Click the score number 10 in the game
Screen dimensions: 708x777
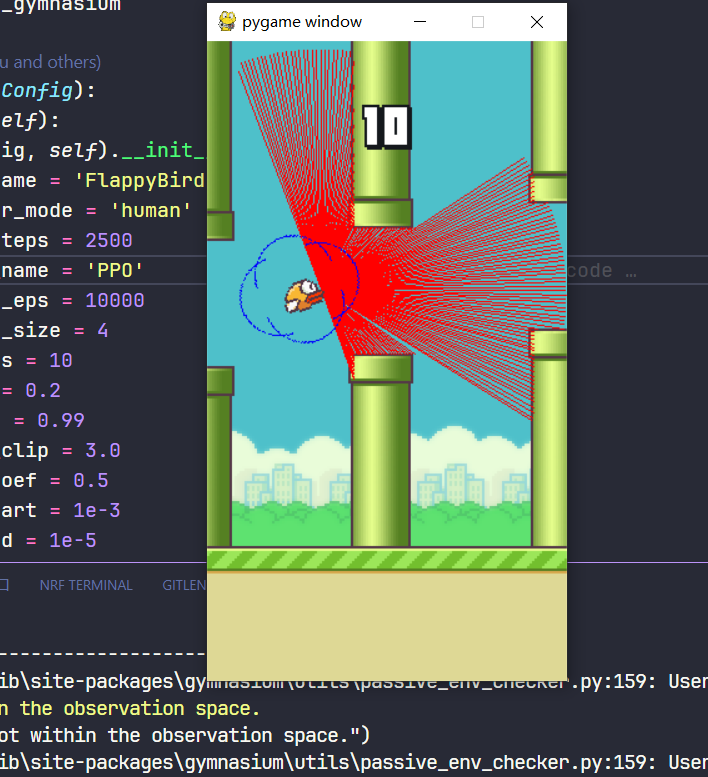[386, 127]
